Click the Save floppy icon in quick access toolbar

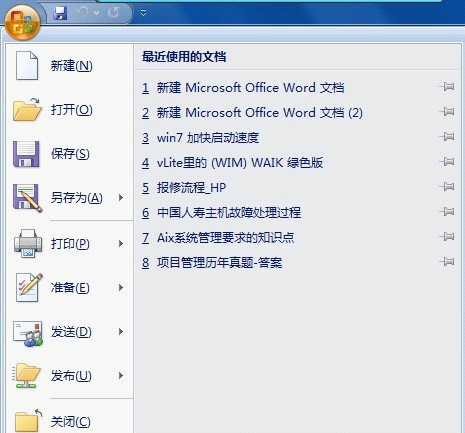60,13
